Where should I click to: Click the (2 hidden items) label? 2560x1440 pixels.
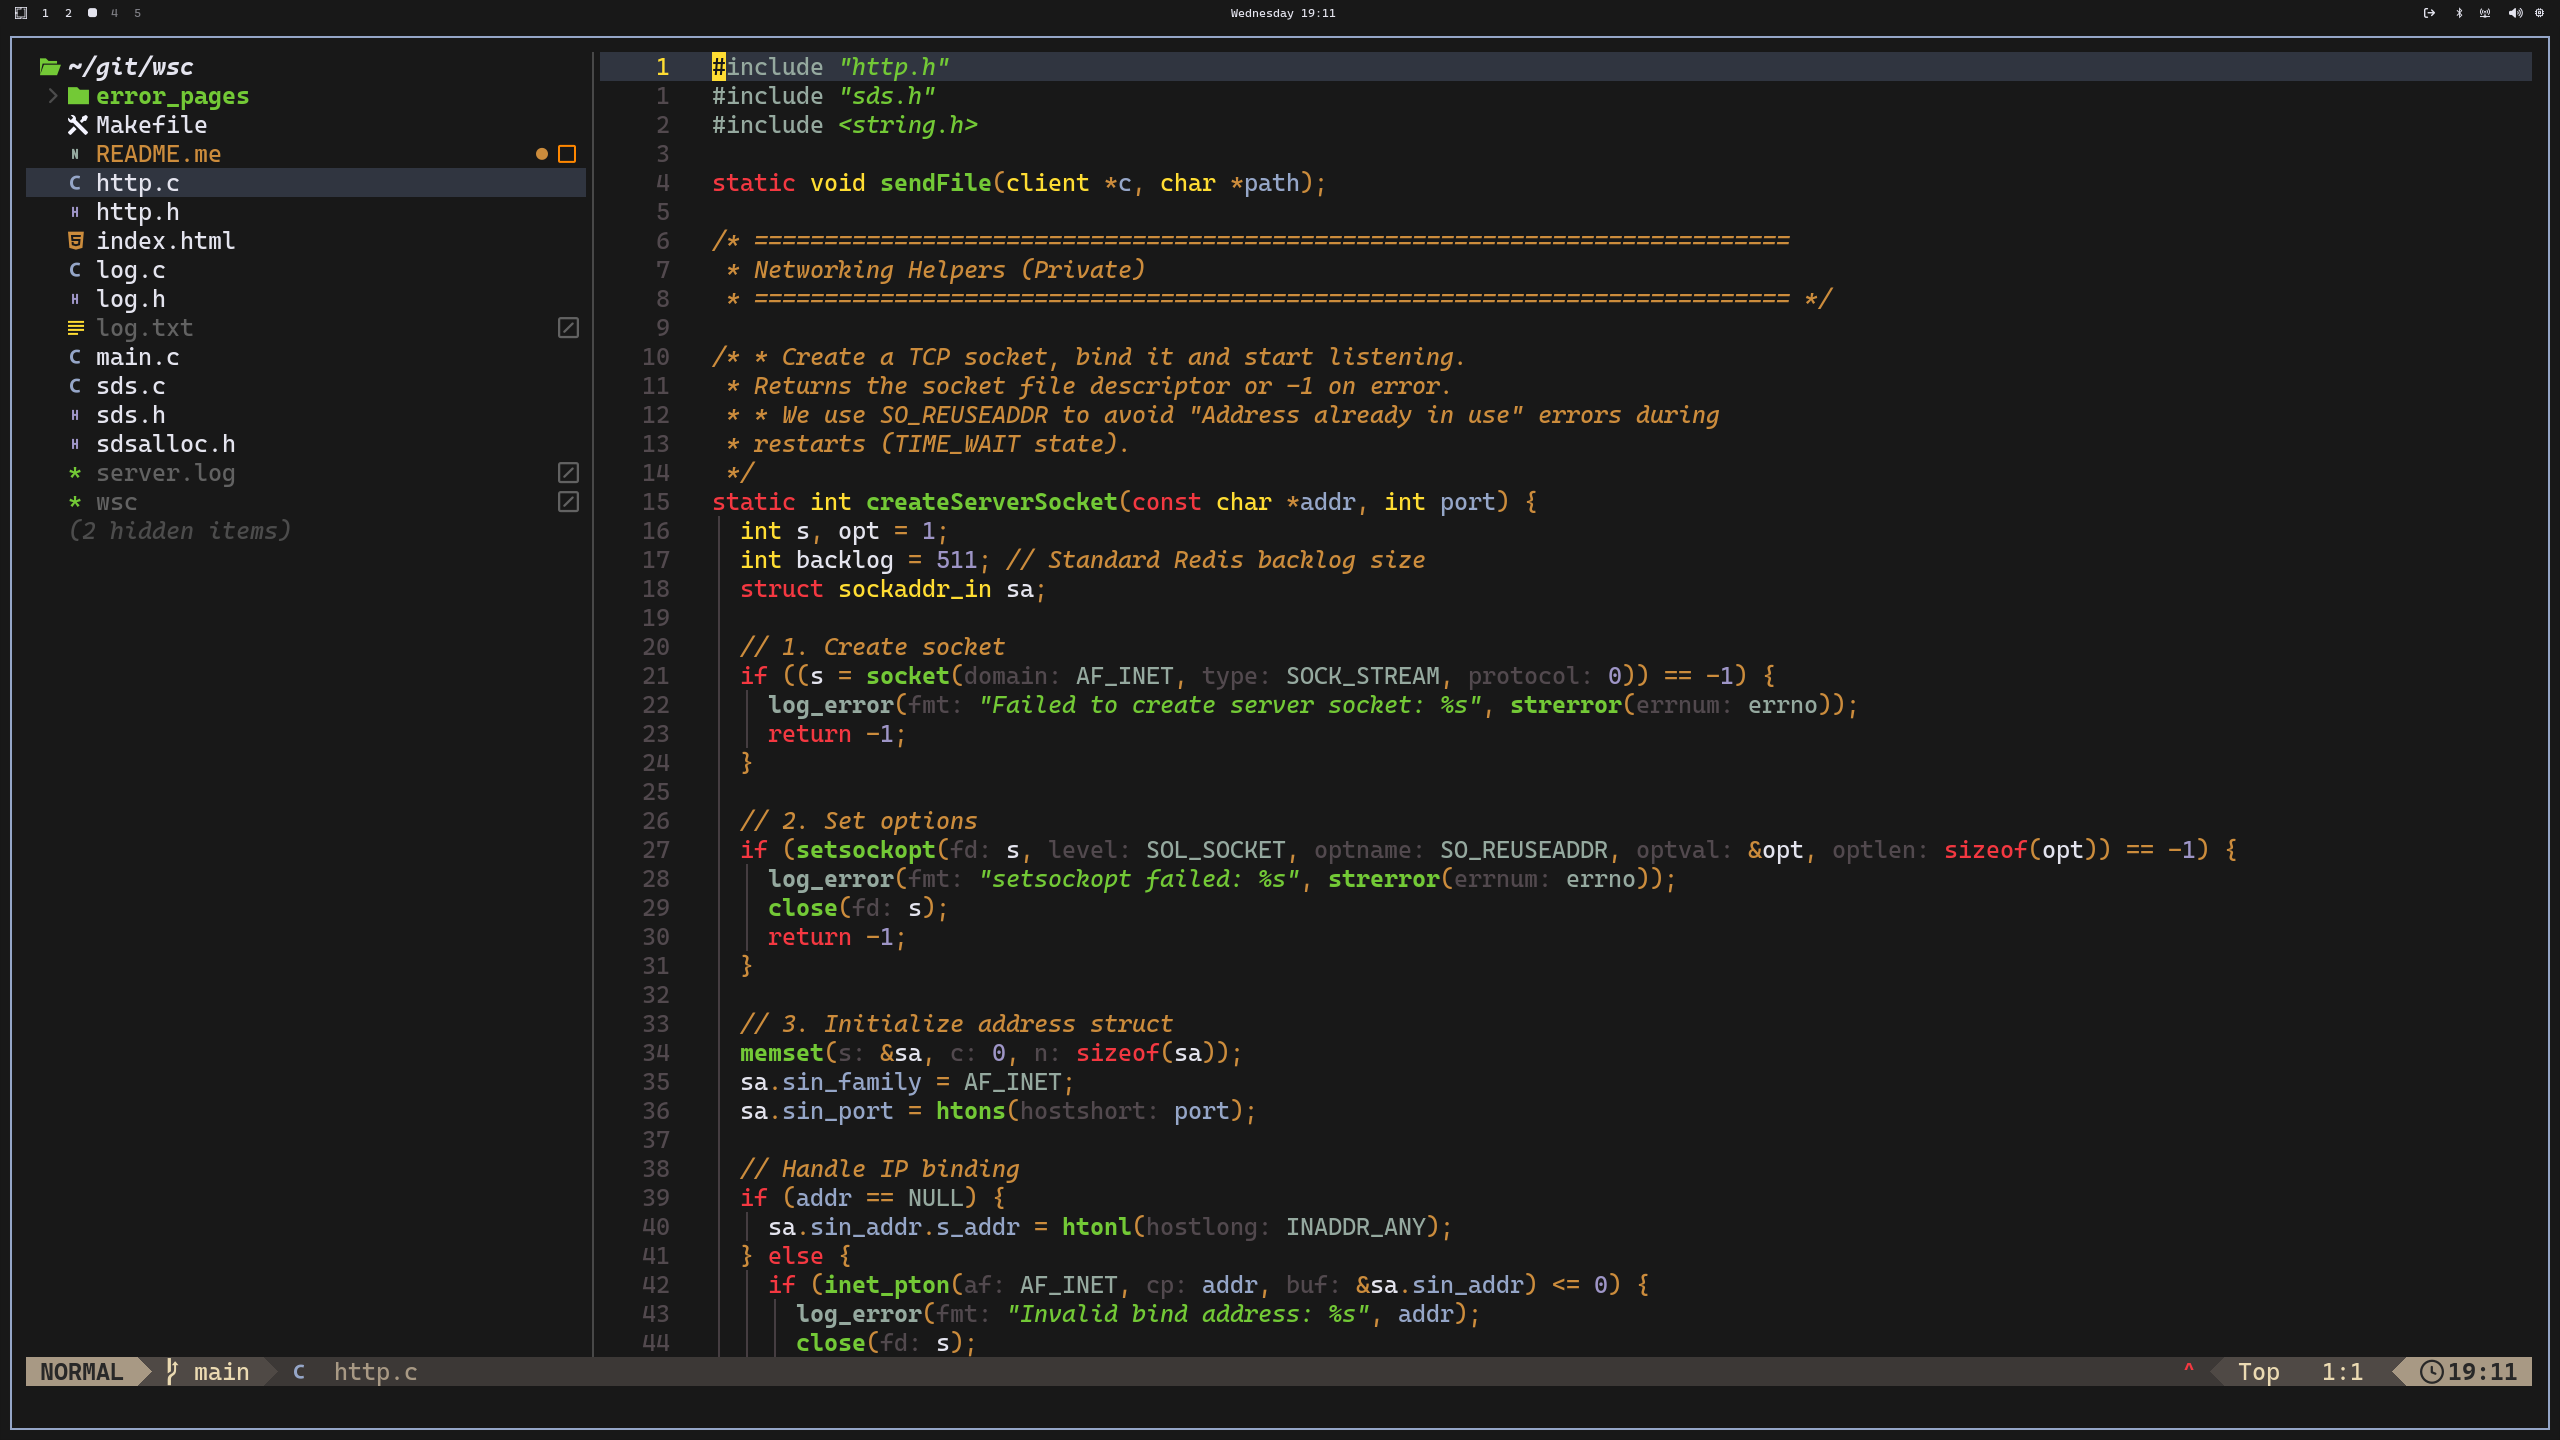tap(180, 531)
